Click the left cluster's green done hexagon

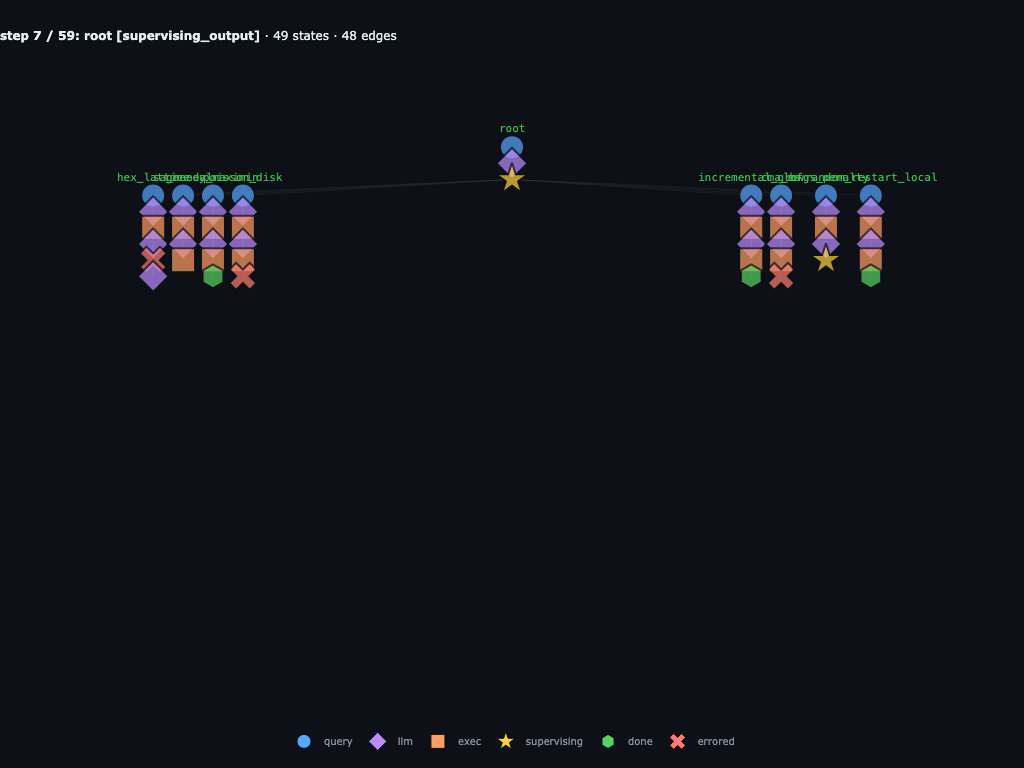pyautogui.click(x=213, y=276)
